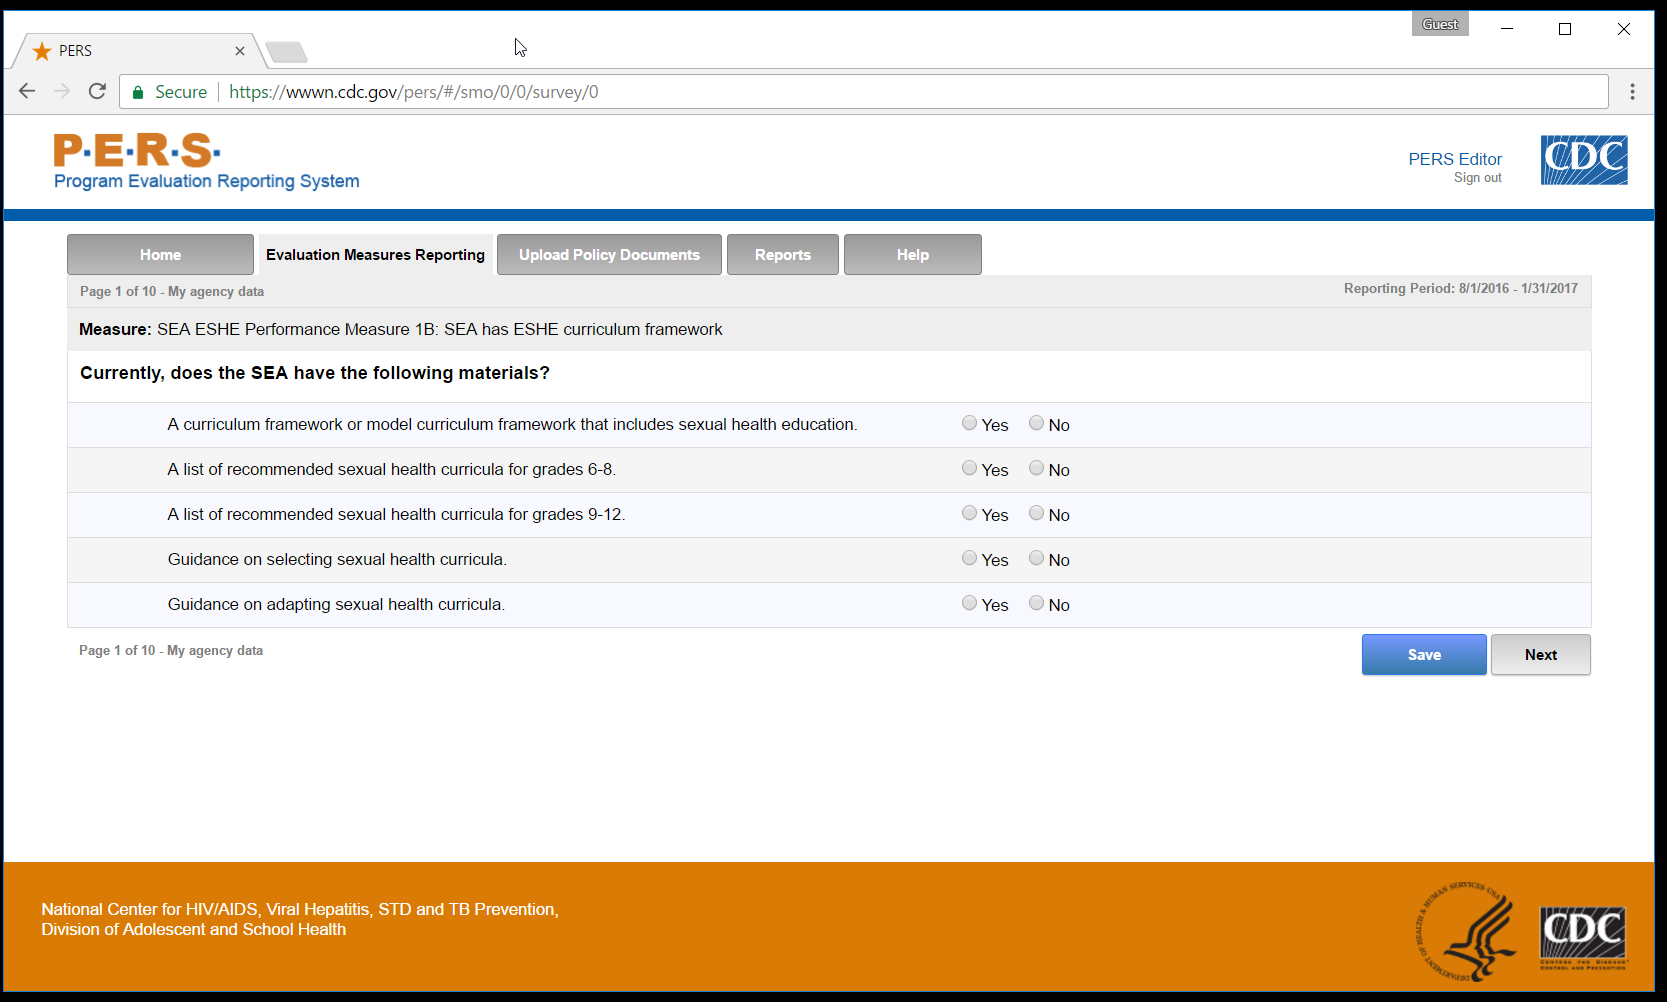Click the Sign out link
1667x1002 pixels.
1477,178
